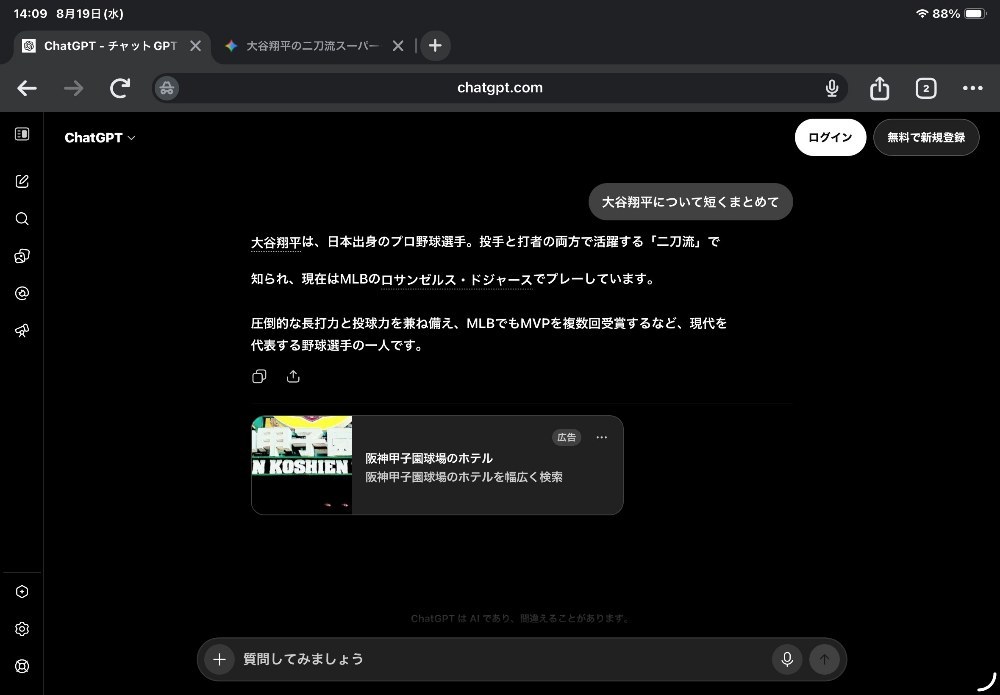1000x695 pixels.
Task: Close the 大谷翔平の二刀流 tab
Action: [398, 46]
